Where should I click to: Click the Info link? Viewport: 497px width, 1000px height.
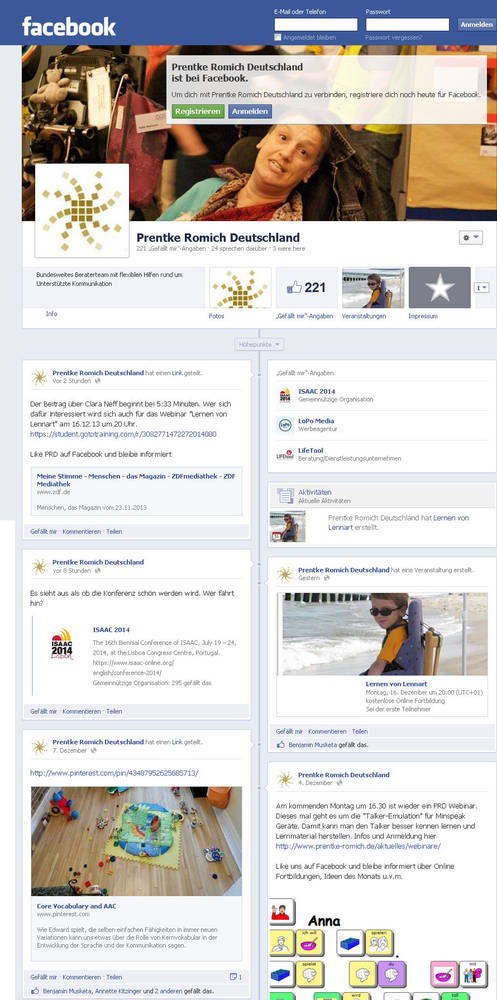pos(52,314)
